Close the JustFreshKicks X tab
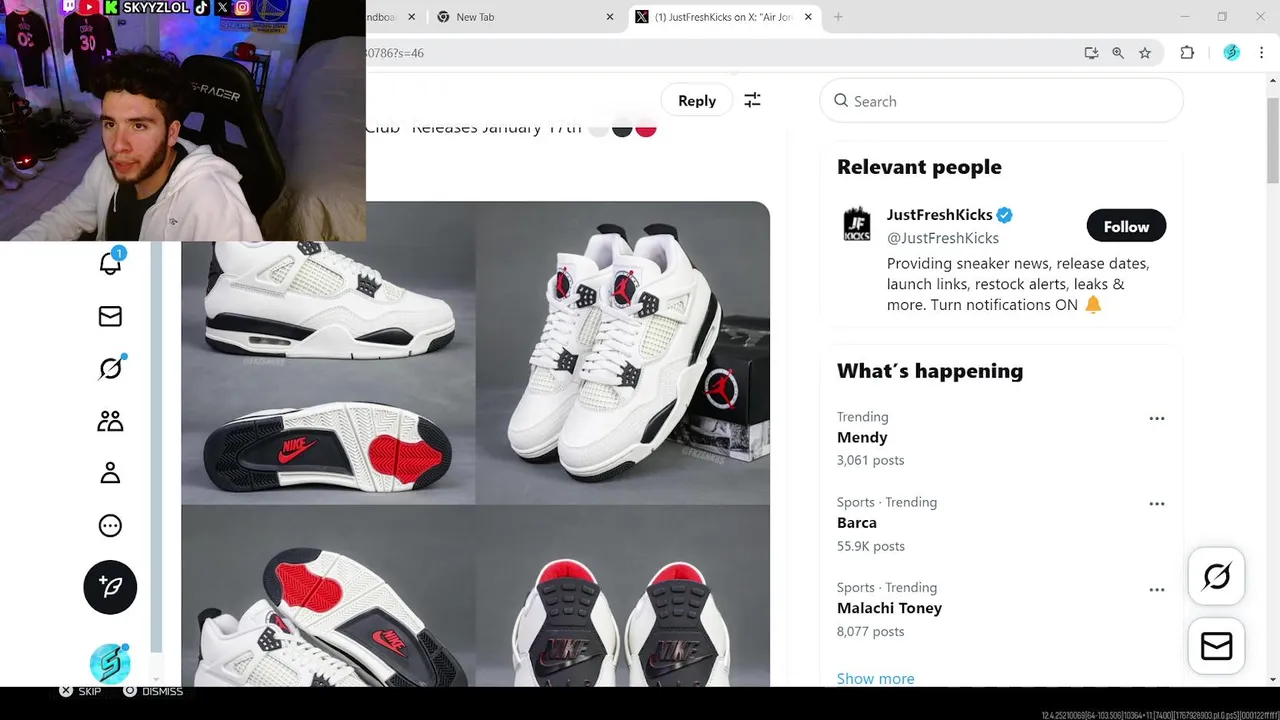 coord(808,17)
